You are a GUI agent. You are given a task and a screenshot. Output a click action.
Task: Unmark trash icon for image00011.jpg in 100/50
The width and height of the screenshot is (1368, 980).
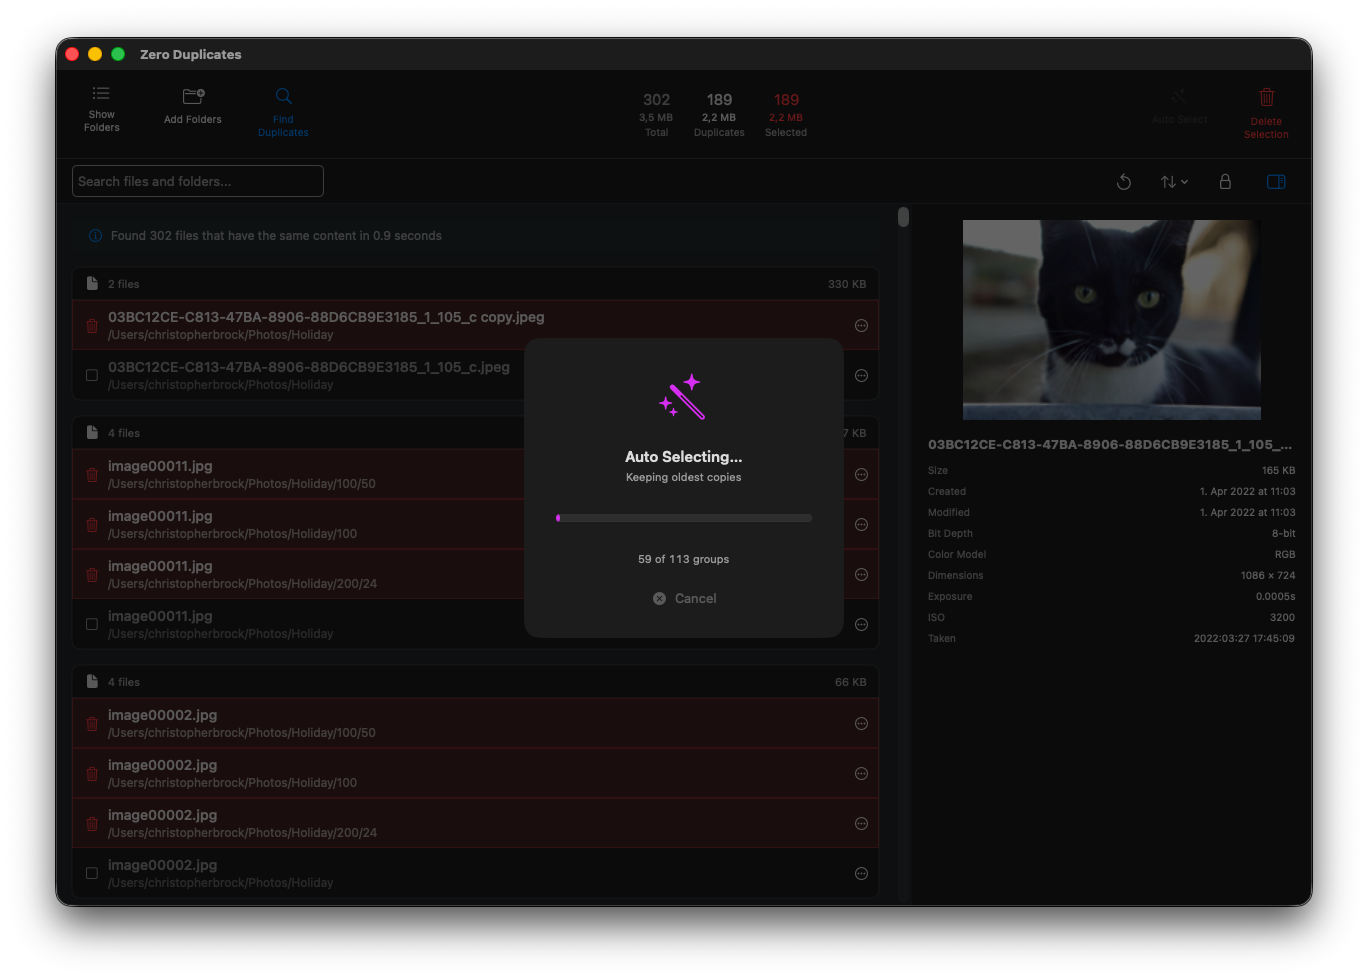92,475
